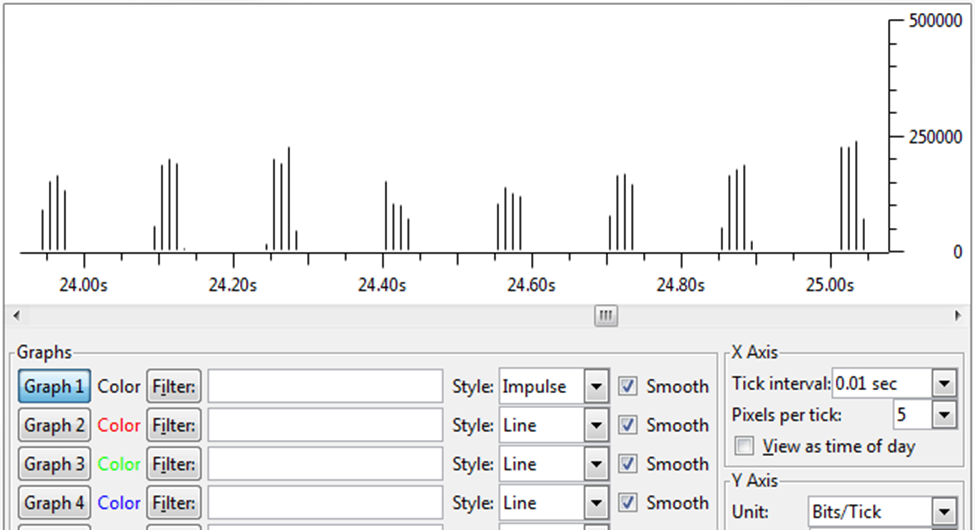Click the right scroll arrow under the graph

pos(958,315)
